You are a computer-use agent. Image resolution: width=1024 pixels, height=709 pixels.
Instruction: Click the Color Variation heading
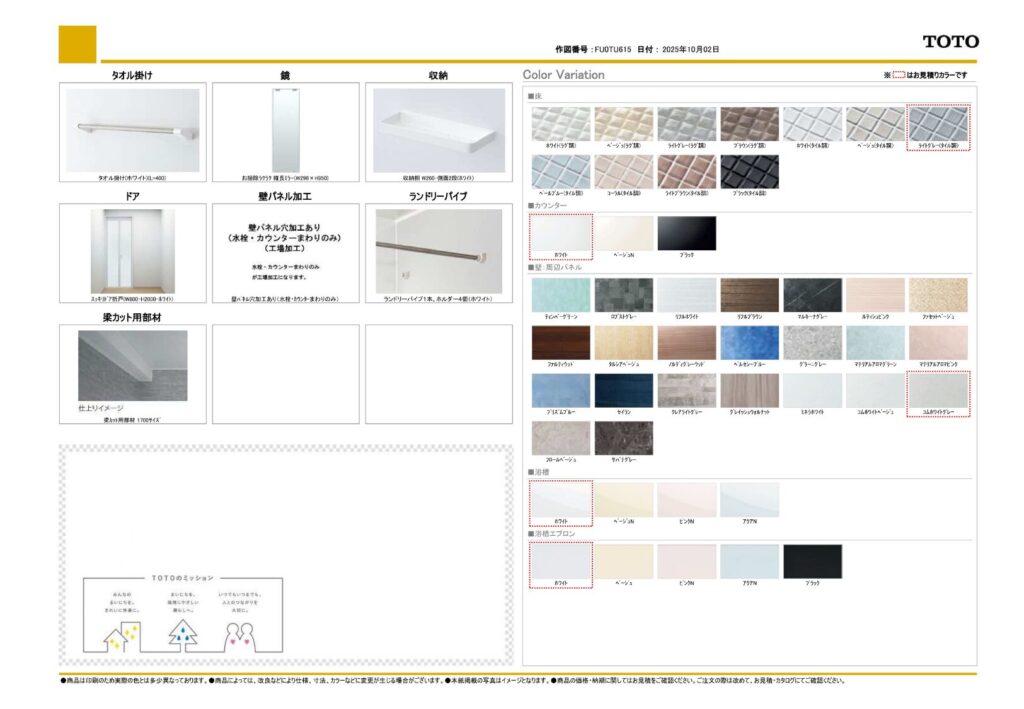click(564, 75)
